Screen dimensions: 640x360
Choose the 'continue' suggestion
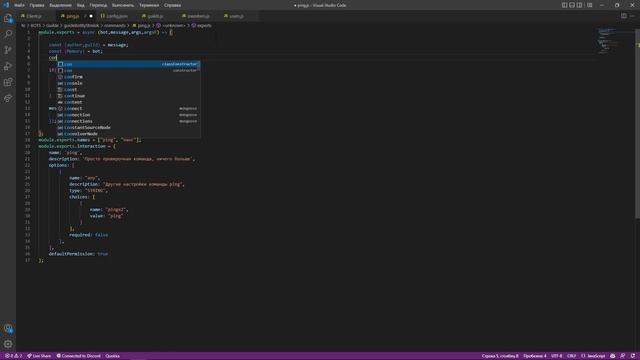point(129,96)
